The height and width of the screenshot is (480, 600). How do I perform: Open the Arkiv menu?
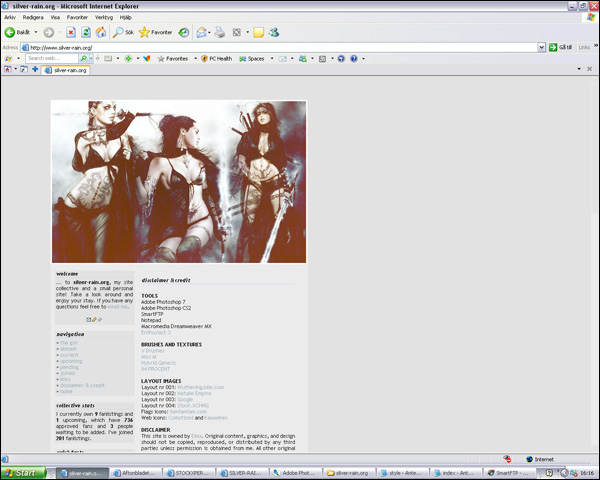(x=10, y=17)
